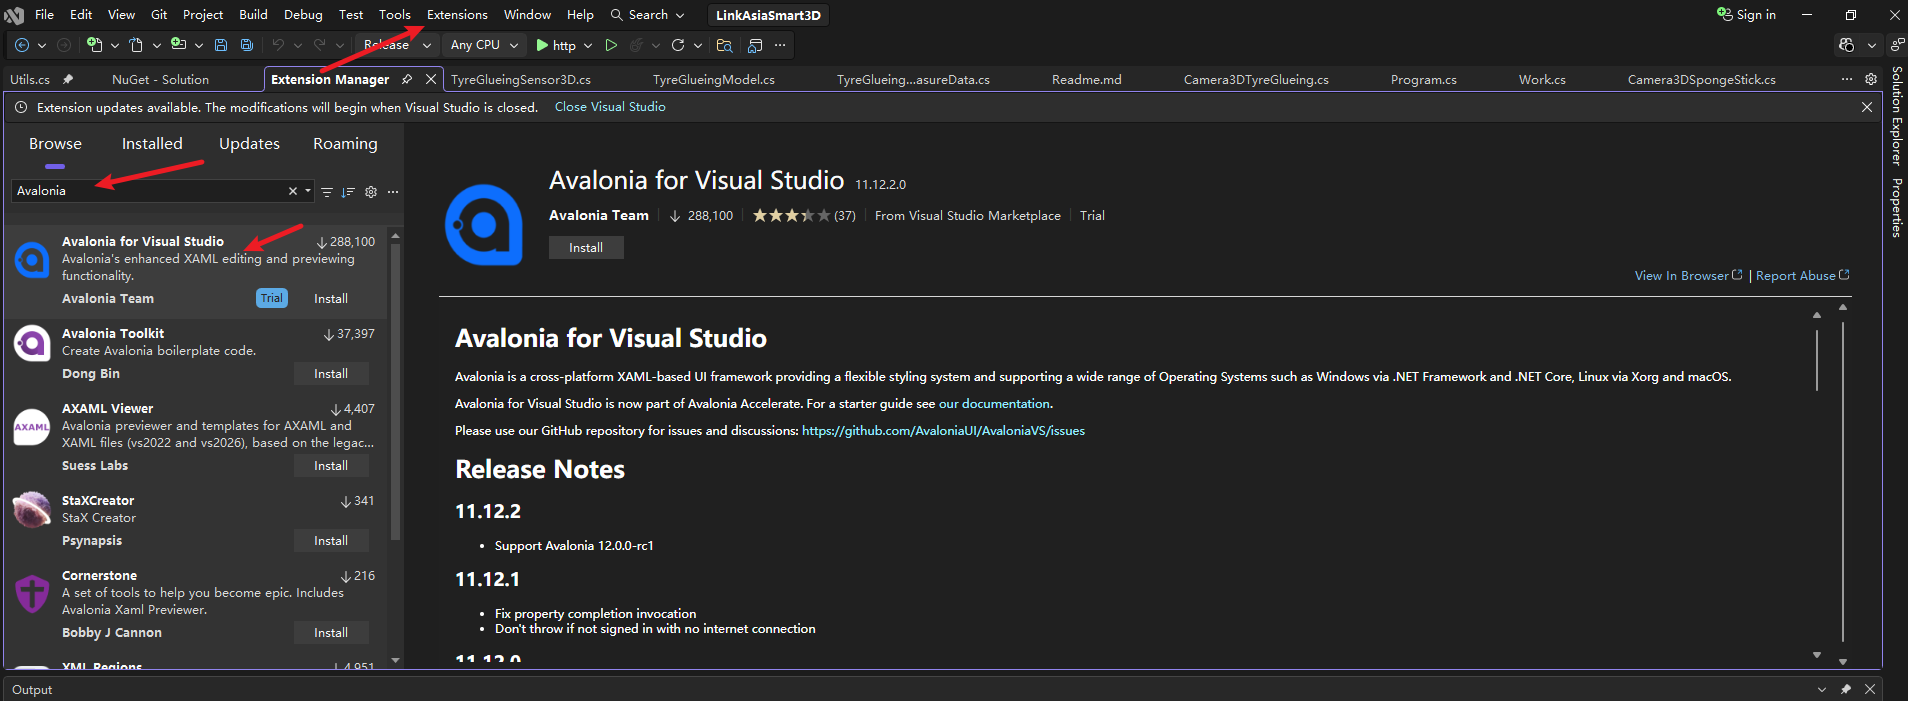Expand the search history dropdown arrow

point(308,191)
